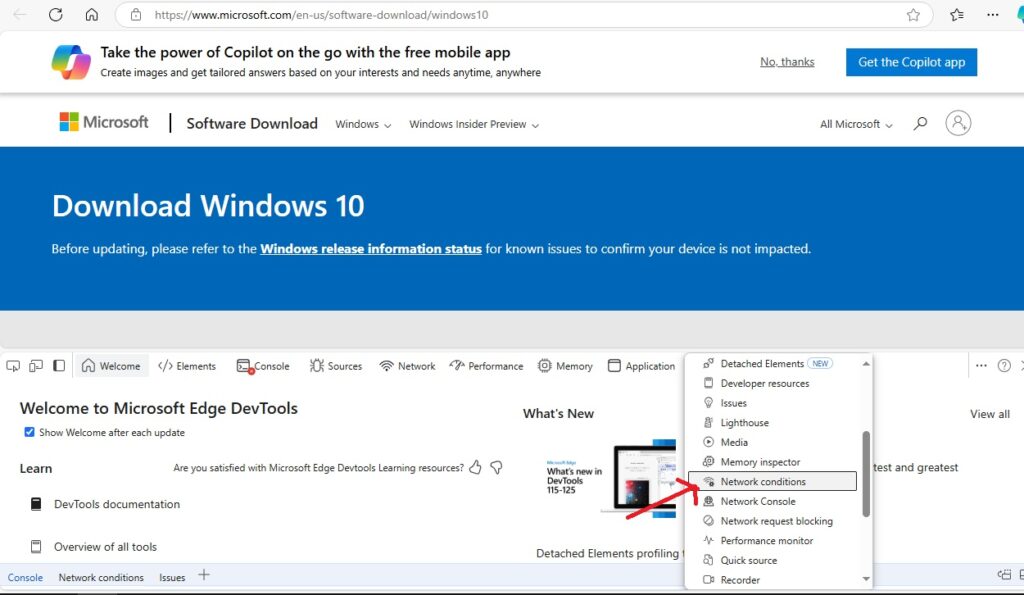1024x595 pixels.
Task: Give thumbs down for Learning resources
Action: [x=496, y=467]
